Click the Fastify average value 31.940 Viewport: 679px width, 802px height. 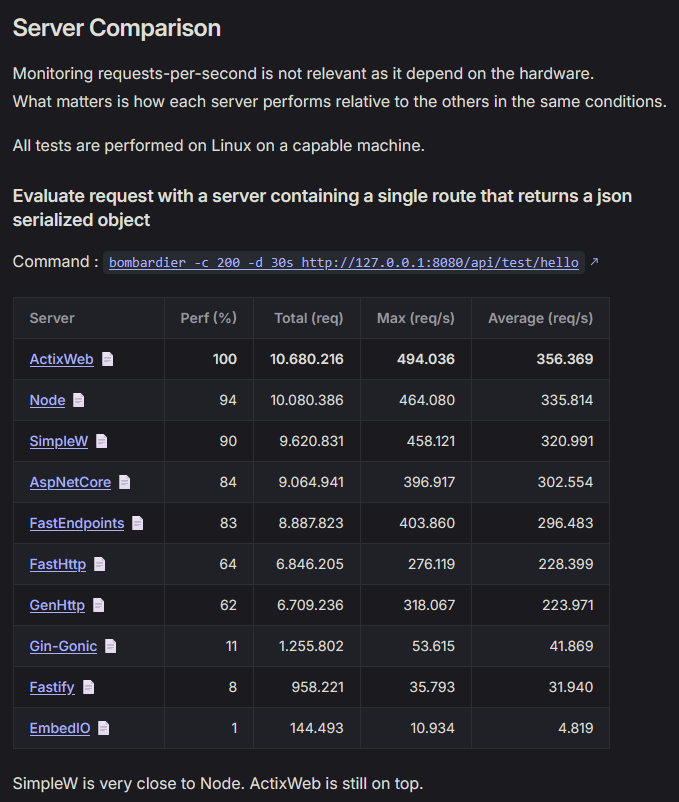click(x=571, y=687)
